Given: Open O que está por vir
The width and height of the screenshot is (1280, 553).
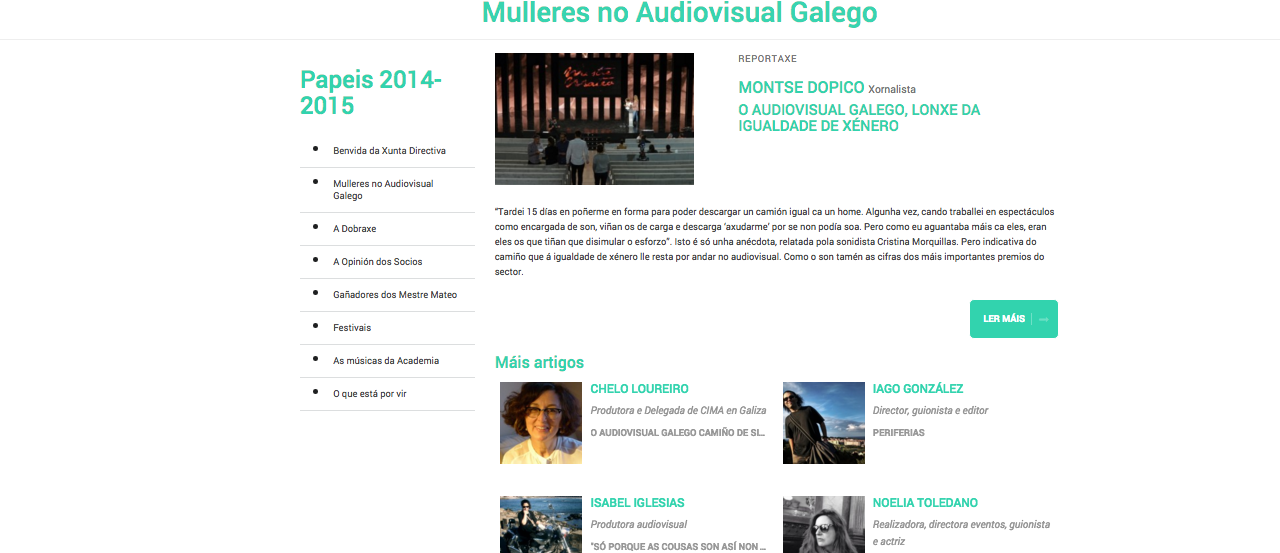Looking at the screenshot, I should (x=370, y=394).
